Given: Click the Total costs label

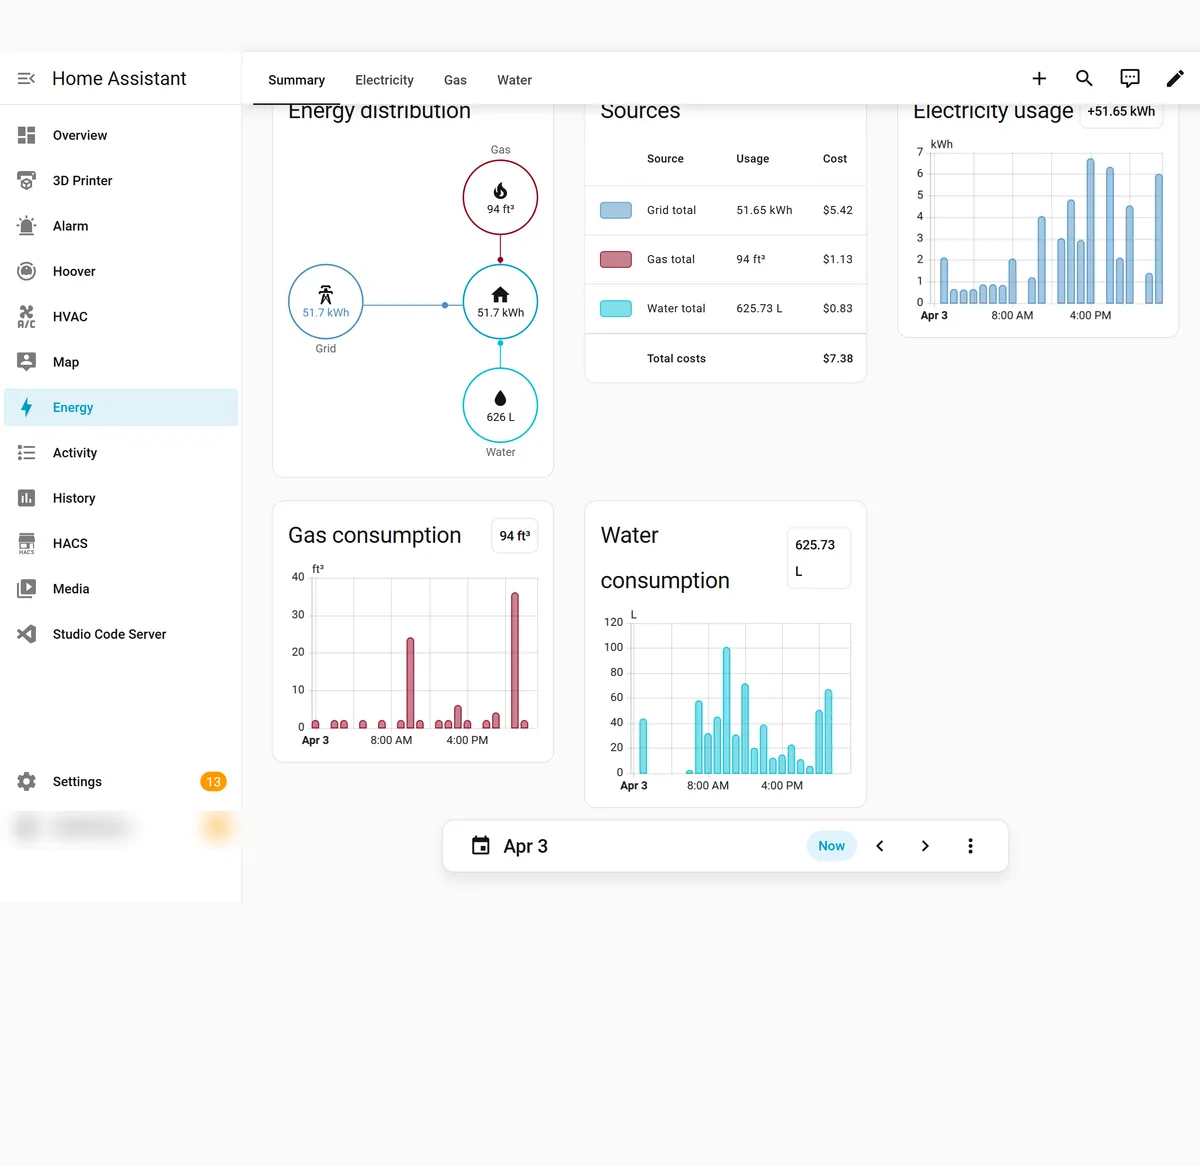Looking at the screenshot, I should pyautogui.click(x=676, y=358).
